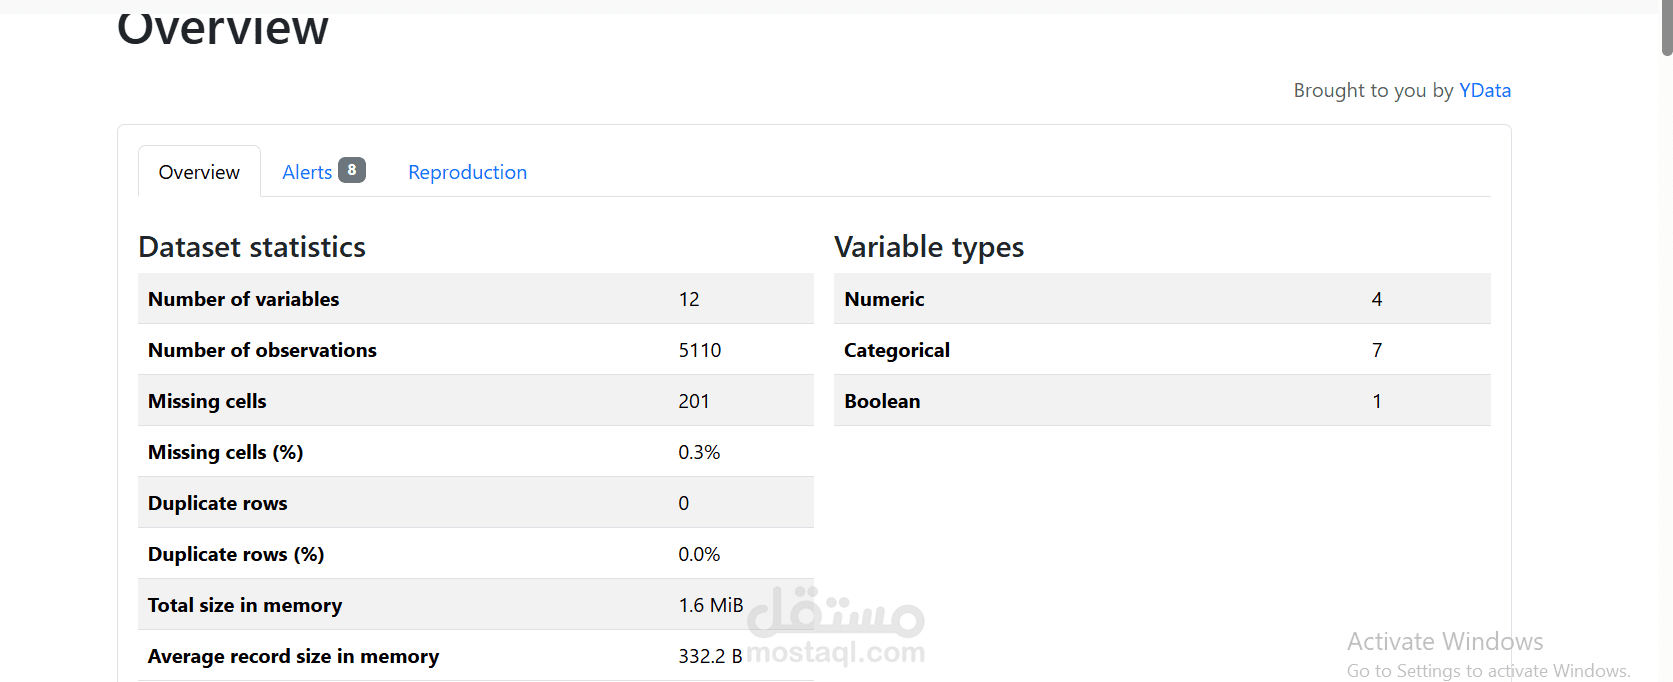
Task: Click the Categorical variable type label
Action: [897, 350]
